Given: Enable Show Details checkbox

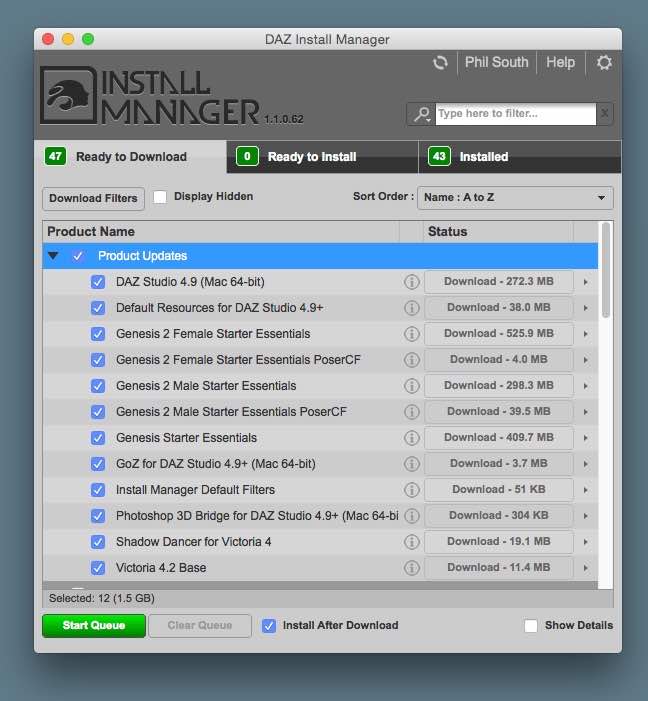Looking at the screenshot, I should [x=531, y=625].
